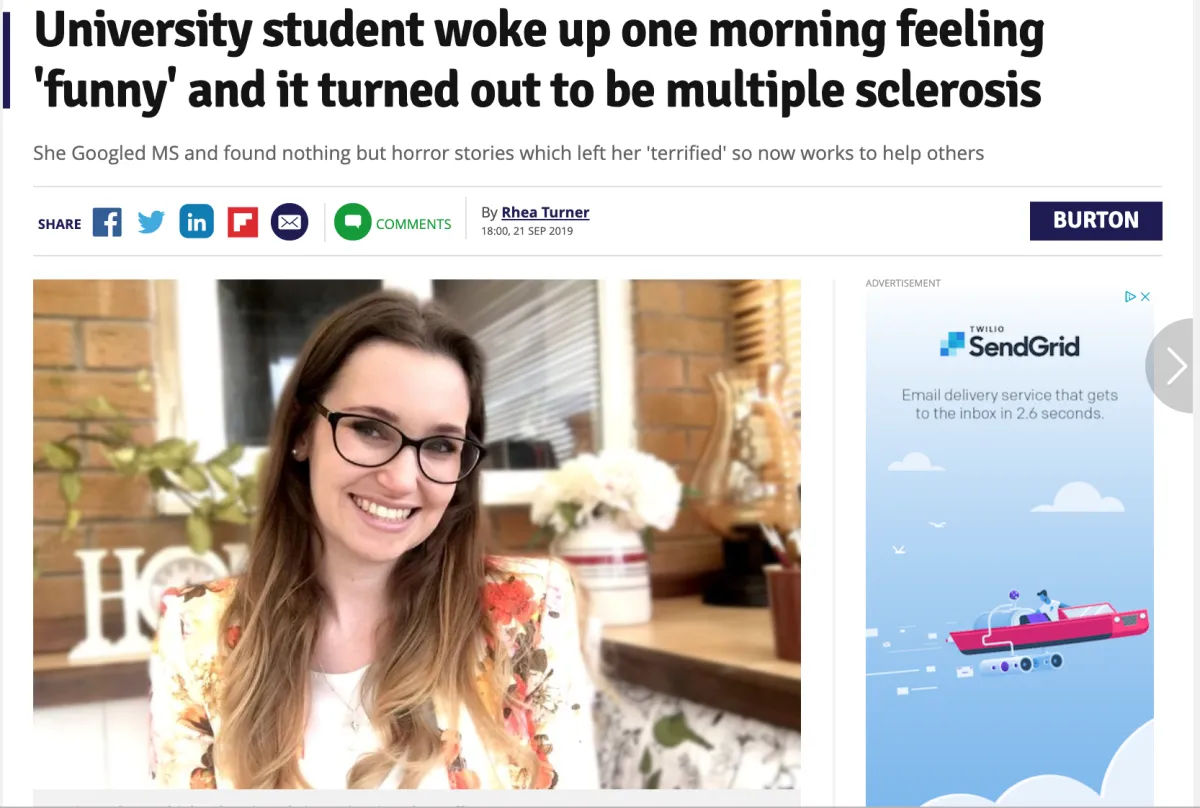Image resolution: width=1200 pixels, height=808 pixels.
Task: Go to next article arrow
Action: tap(1174, 366)
